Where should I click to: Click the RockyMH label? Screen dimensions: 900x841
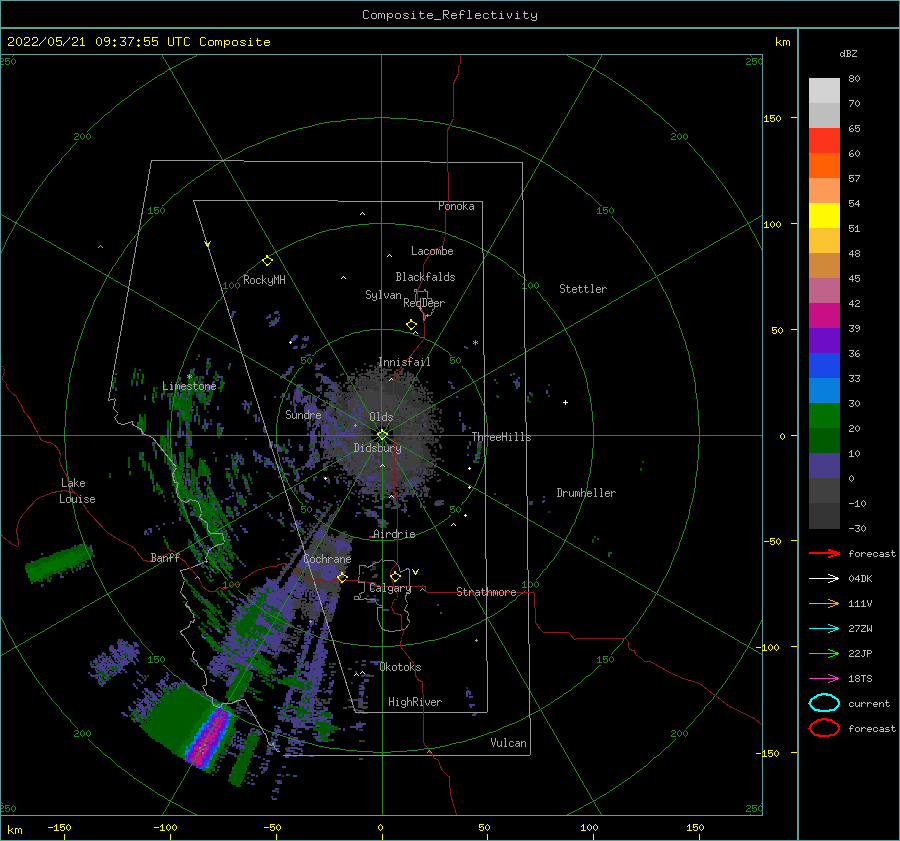tap(264, 280)
